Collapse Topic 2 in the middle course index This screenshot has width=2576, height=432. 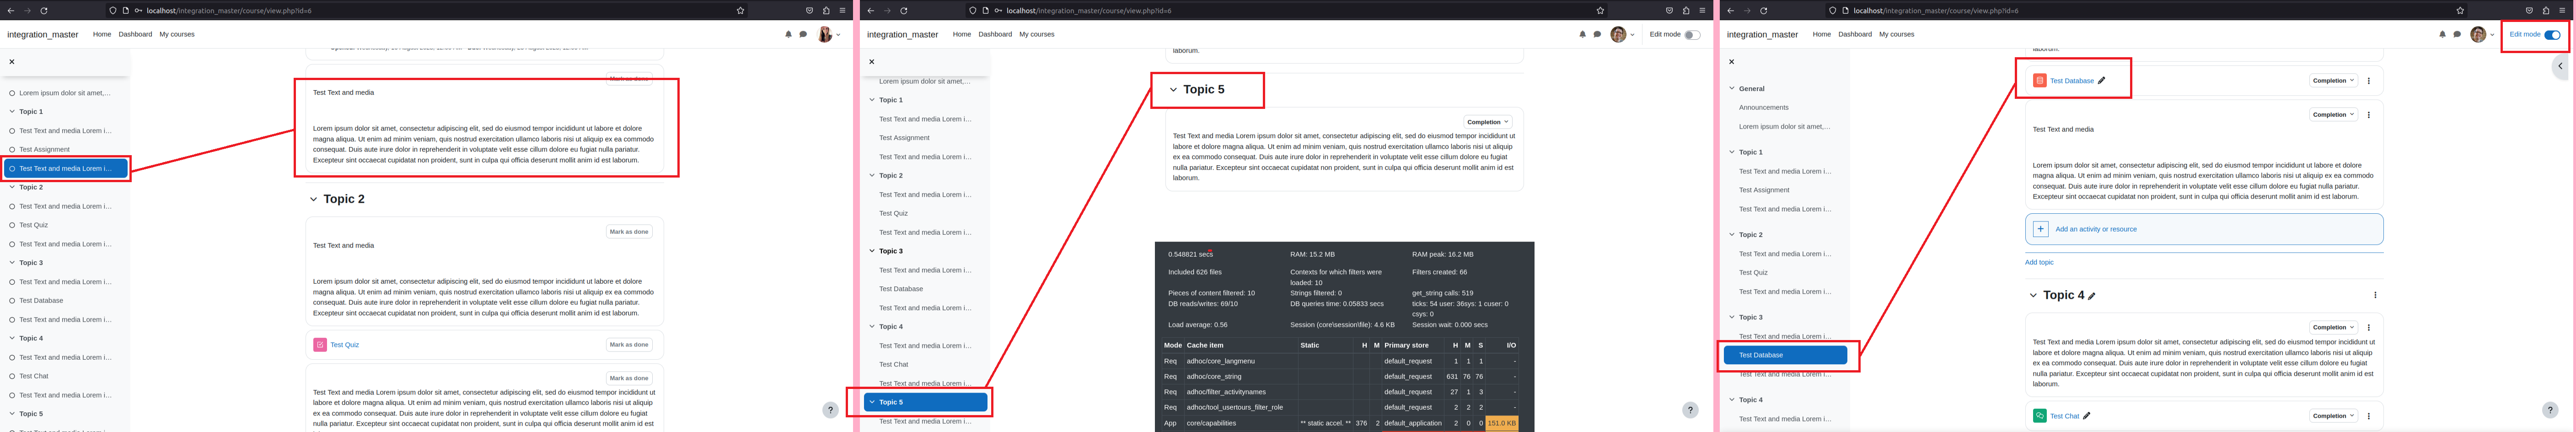(x=872, y=175)
